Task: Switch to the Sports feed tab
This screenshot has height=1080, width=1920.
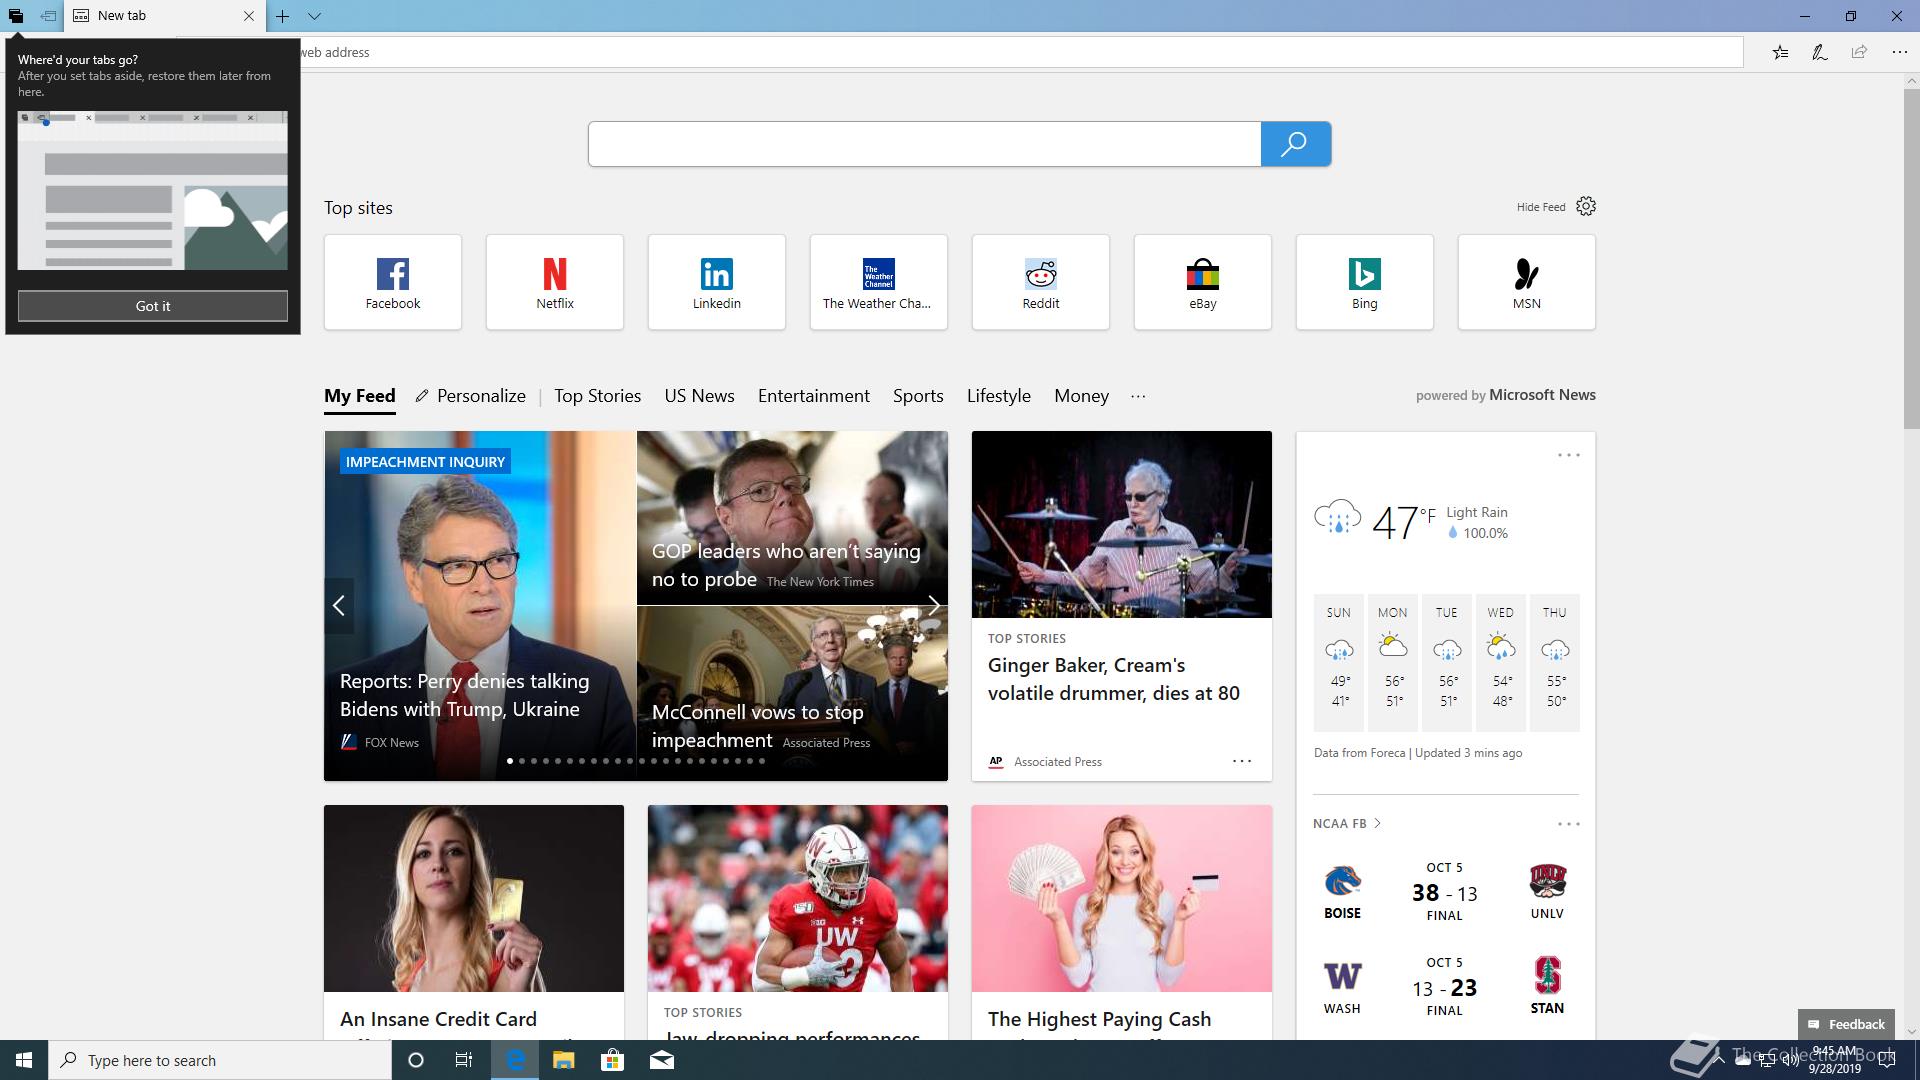Action: 917,396
